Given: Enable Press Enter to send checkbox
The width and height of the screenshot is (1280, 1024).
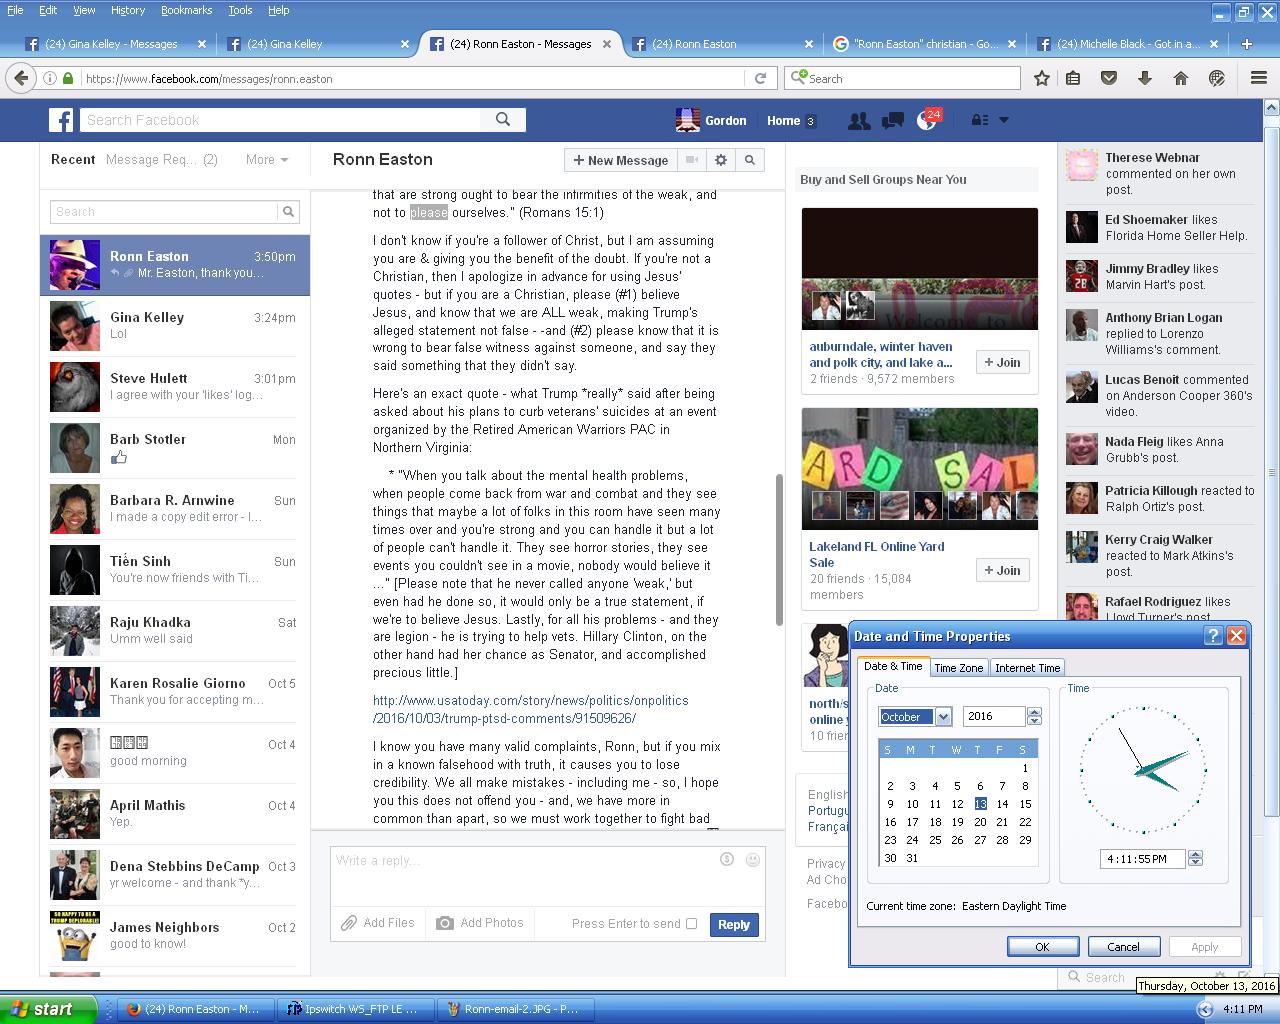Looking at the screenshot, I should pos(691,924).
